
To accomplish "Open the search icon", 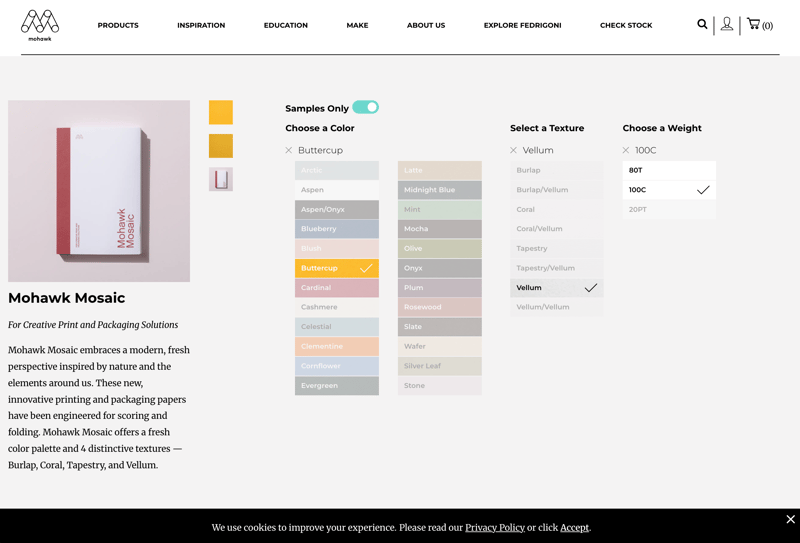I will (x=702, y=24).
